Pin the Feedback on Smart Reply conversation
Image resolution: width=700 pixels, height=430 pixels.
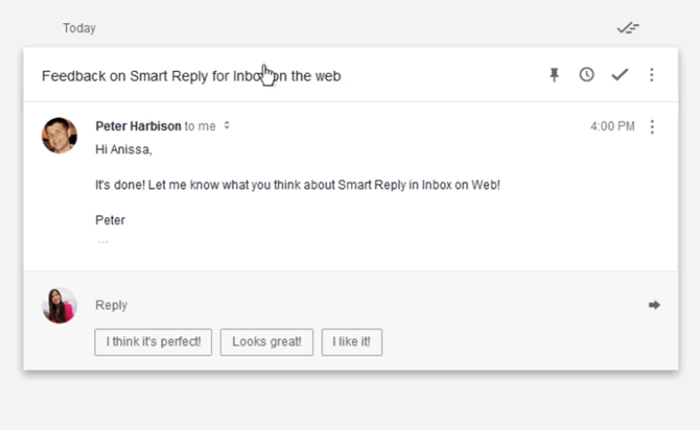554,75
